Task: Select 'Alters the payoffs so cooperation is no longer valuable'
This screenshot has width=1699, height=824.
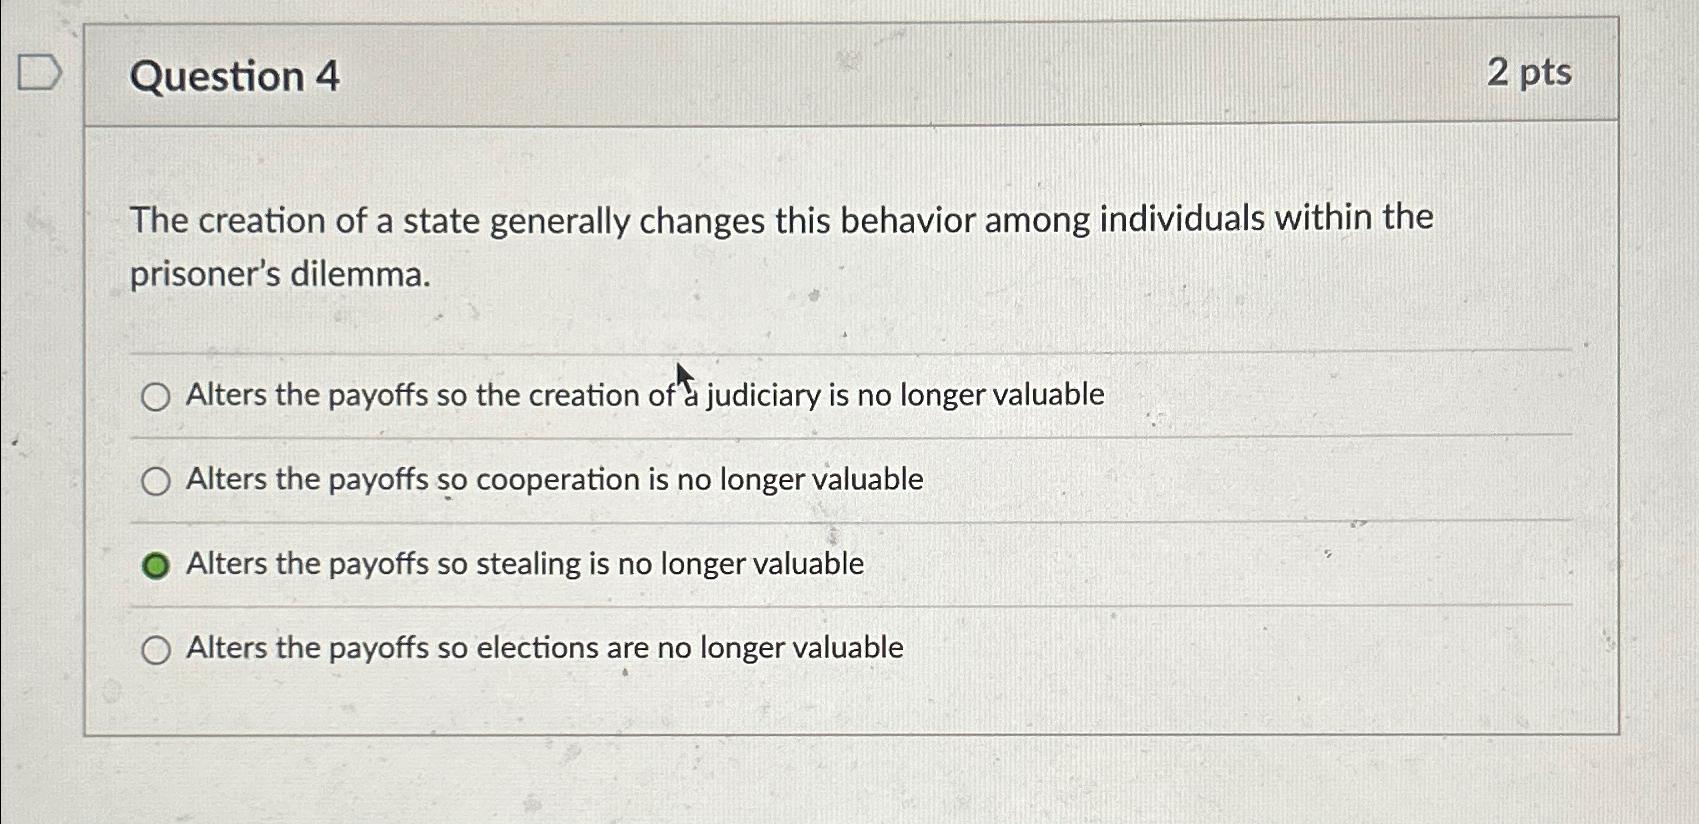Action: [155, 481]
